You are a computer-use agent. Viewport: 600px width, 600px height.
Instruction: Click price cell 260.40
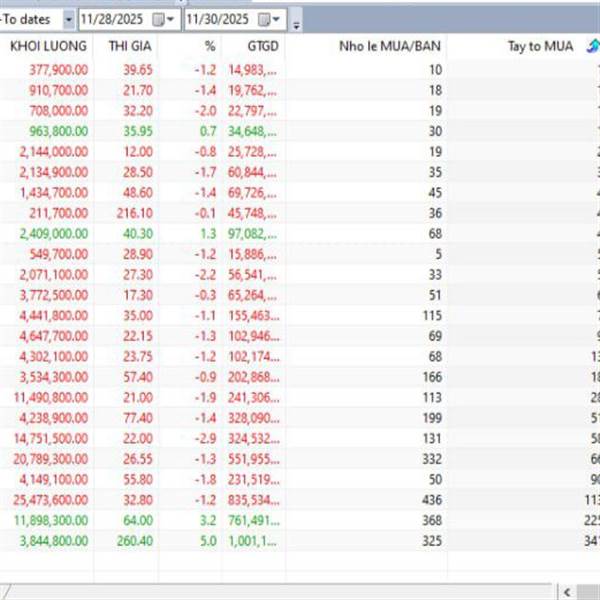(135, 541)
